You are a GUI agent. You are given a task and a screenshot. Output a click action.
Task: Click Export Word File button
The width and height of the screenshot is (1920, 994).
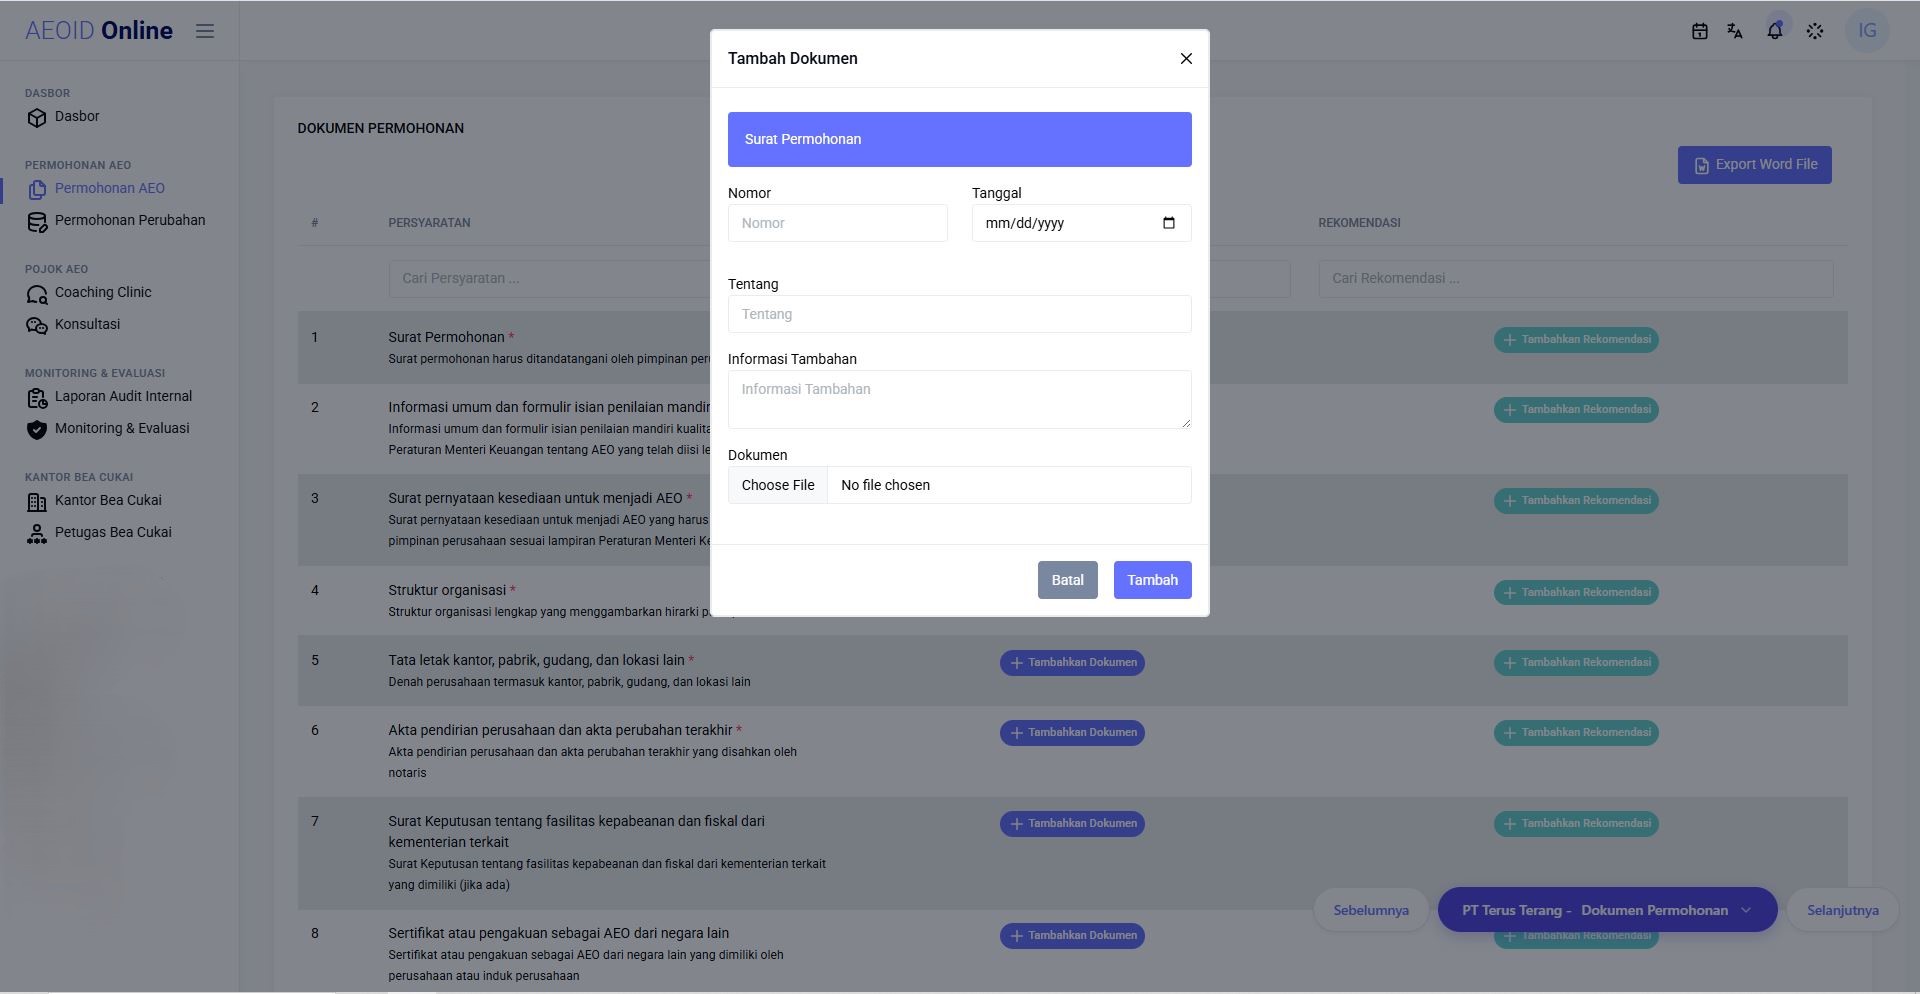1755,165
